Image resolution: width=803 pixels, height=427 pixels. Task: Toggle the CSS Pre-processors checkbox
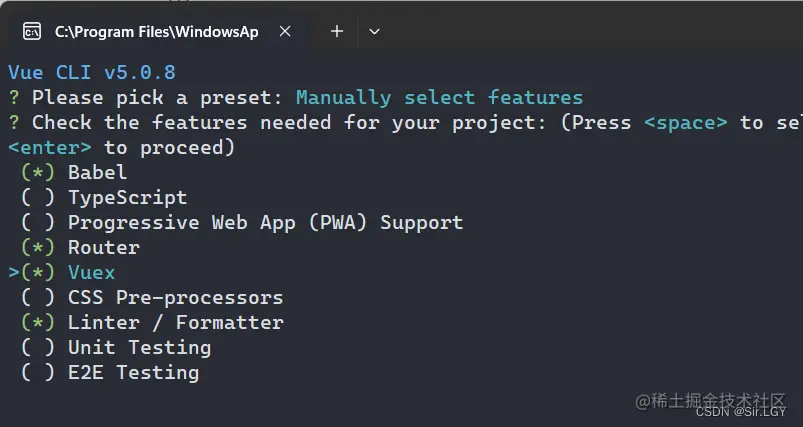click(38, 298)
